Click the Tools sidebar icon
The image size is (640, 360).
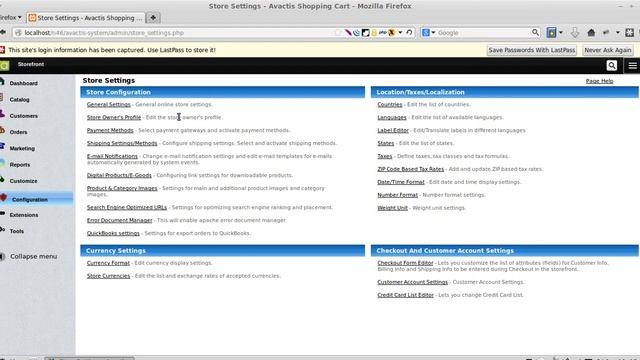(2, 230)
